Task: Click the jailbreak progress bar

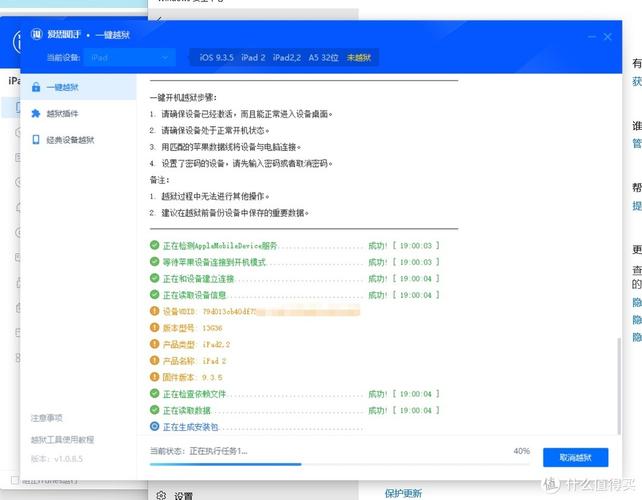Action: tap(340, 464)
